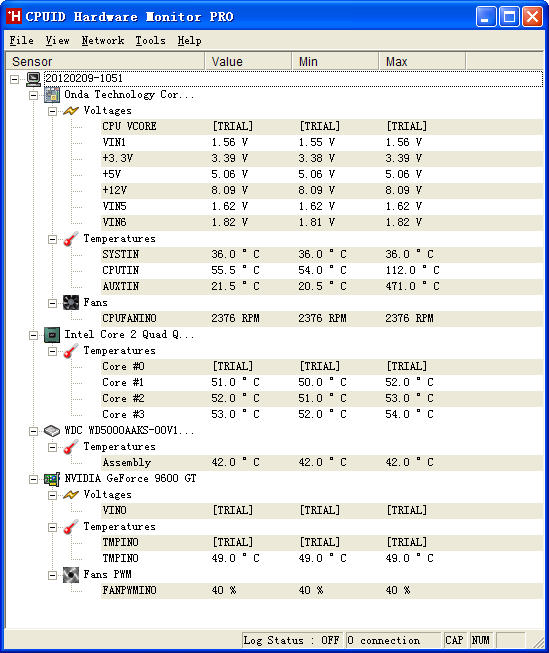The width and height of the screenshot is (549, 653).
Task: Click the computer icon beside 20120209-1051
Action: pos(33,78)
